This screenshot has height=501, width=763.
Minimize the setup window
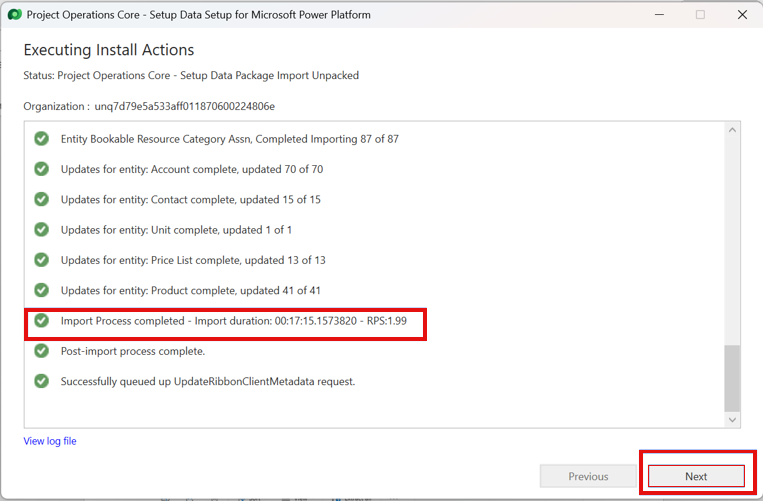[x=659, y=15]
